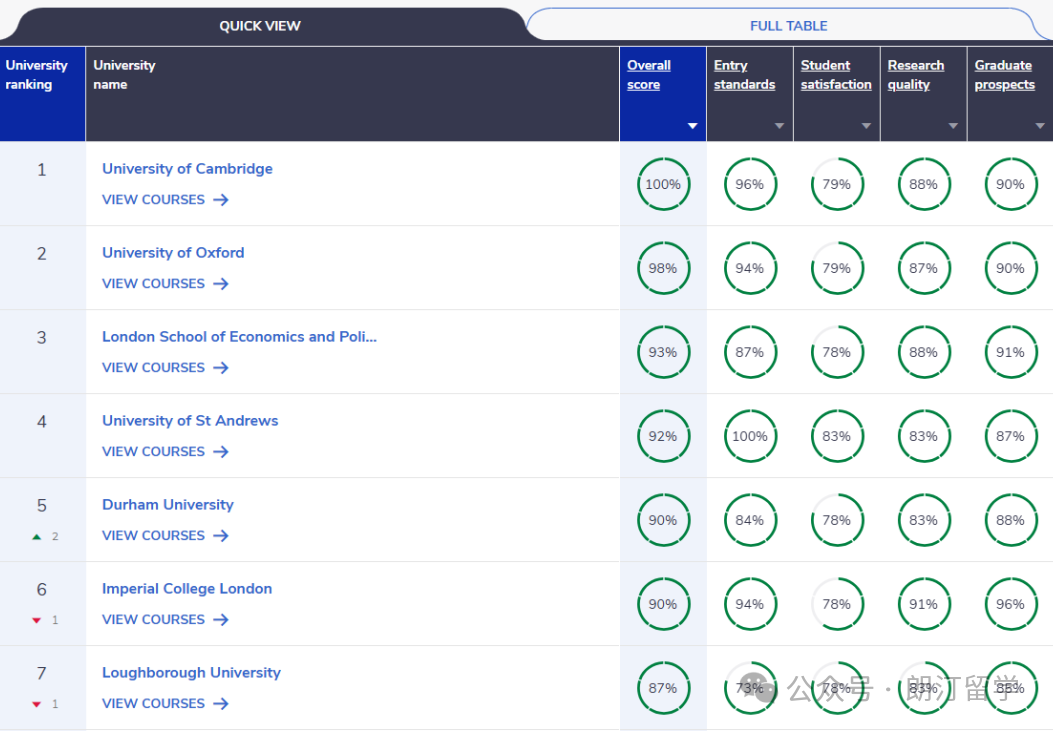Click the Entry standards column header link
The image size is (1053, 731).
tap(744, 75)
